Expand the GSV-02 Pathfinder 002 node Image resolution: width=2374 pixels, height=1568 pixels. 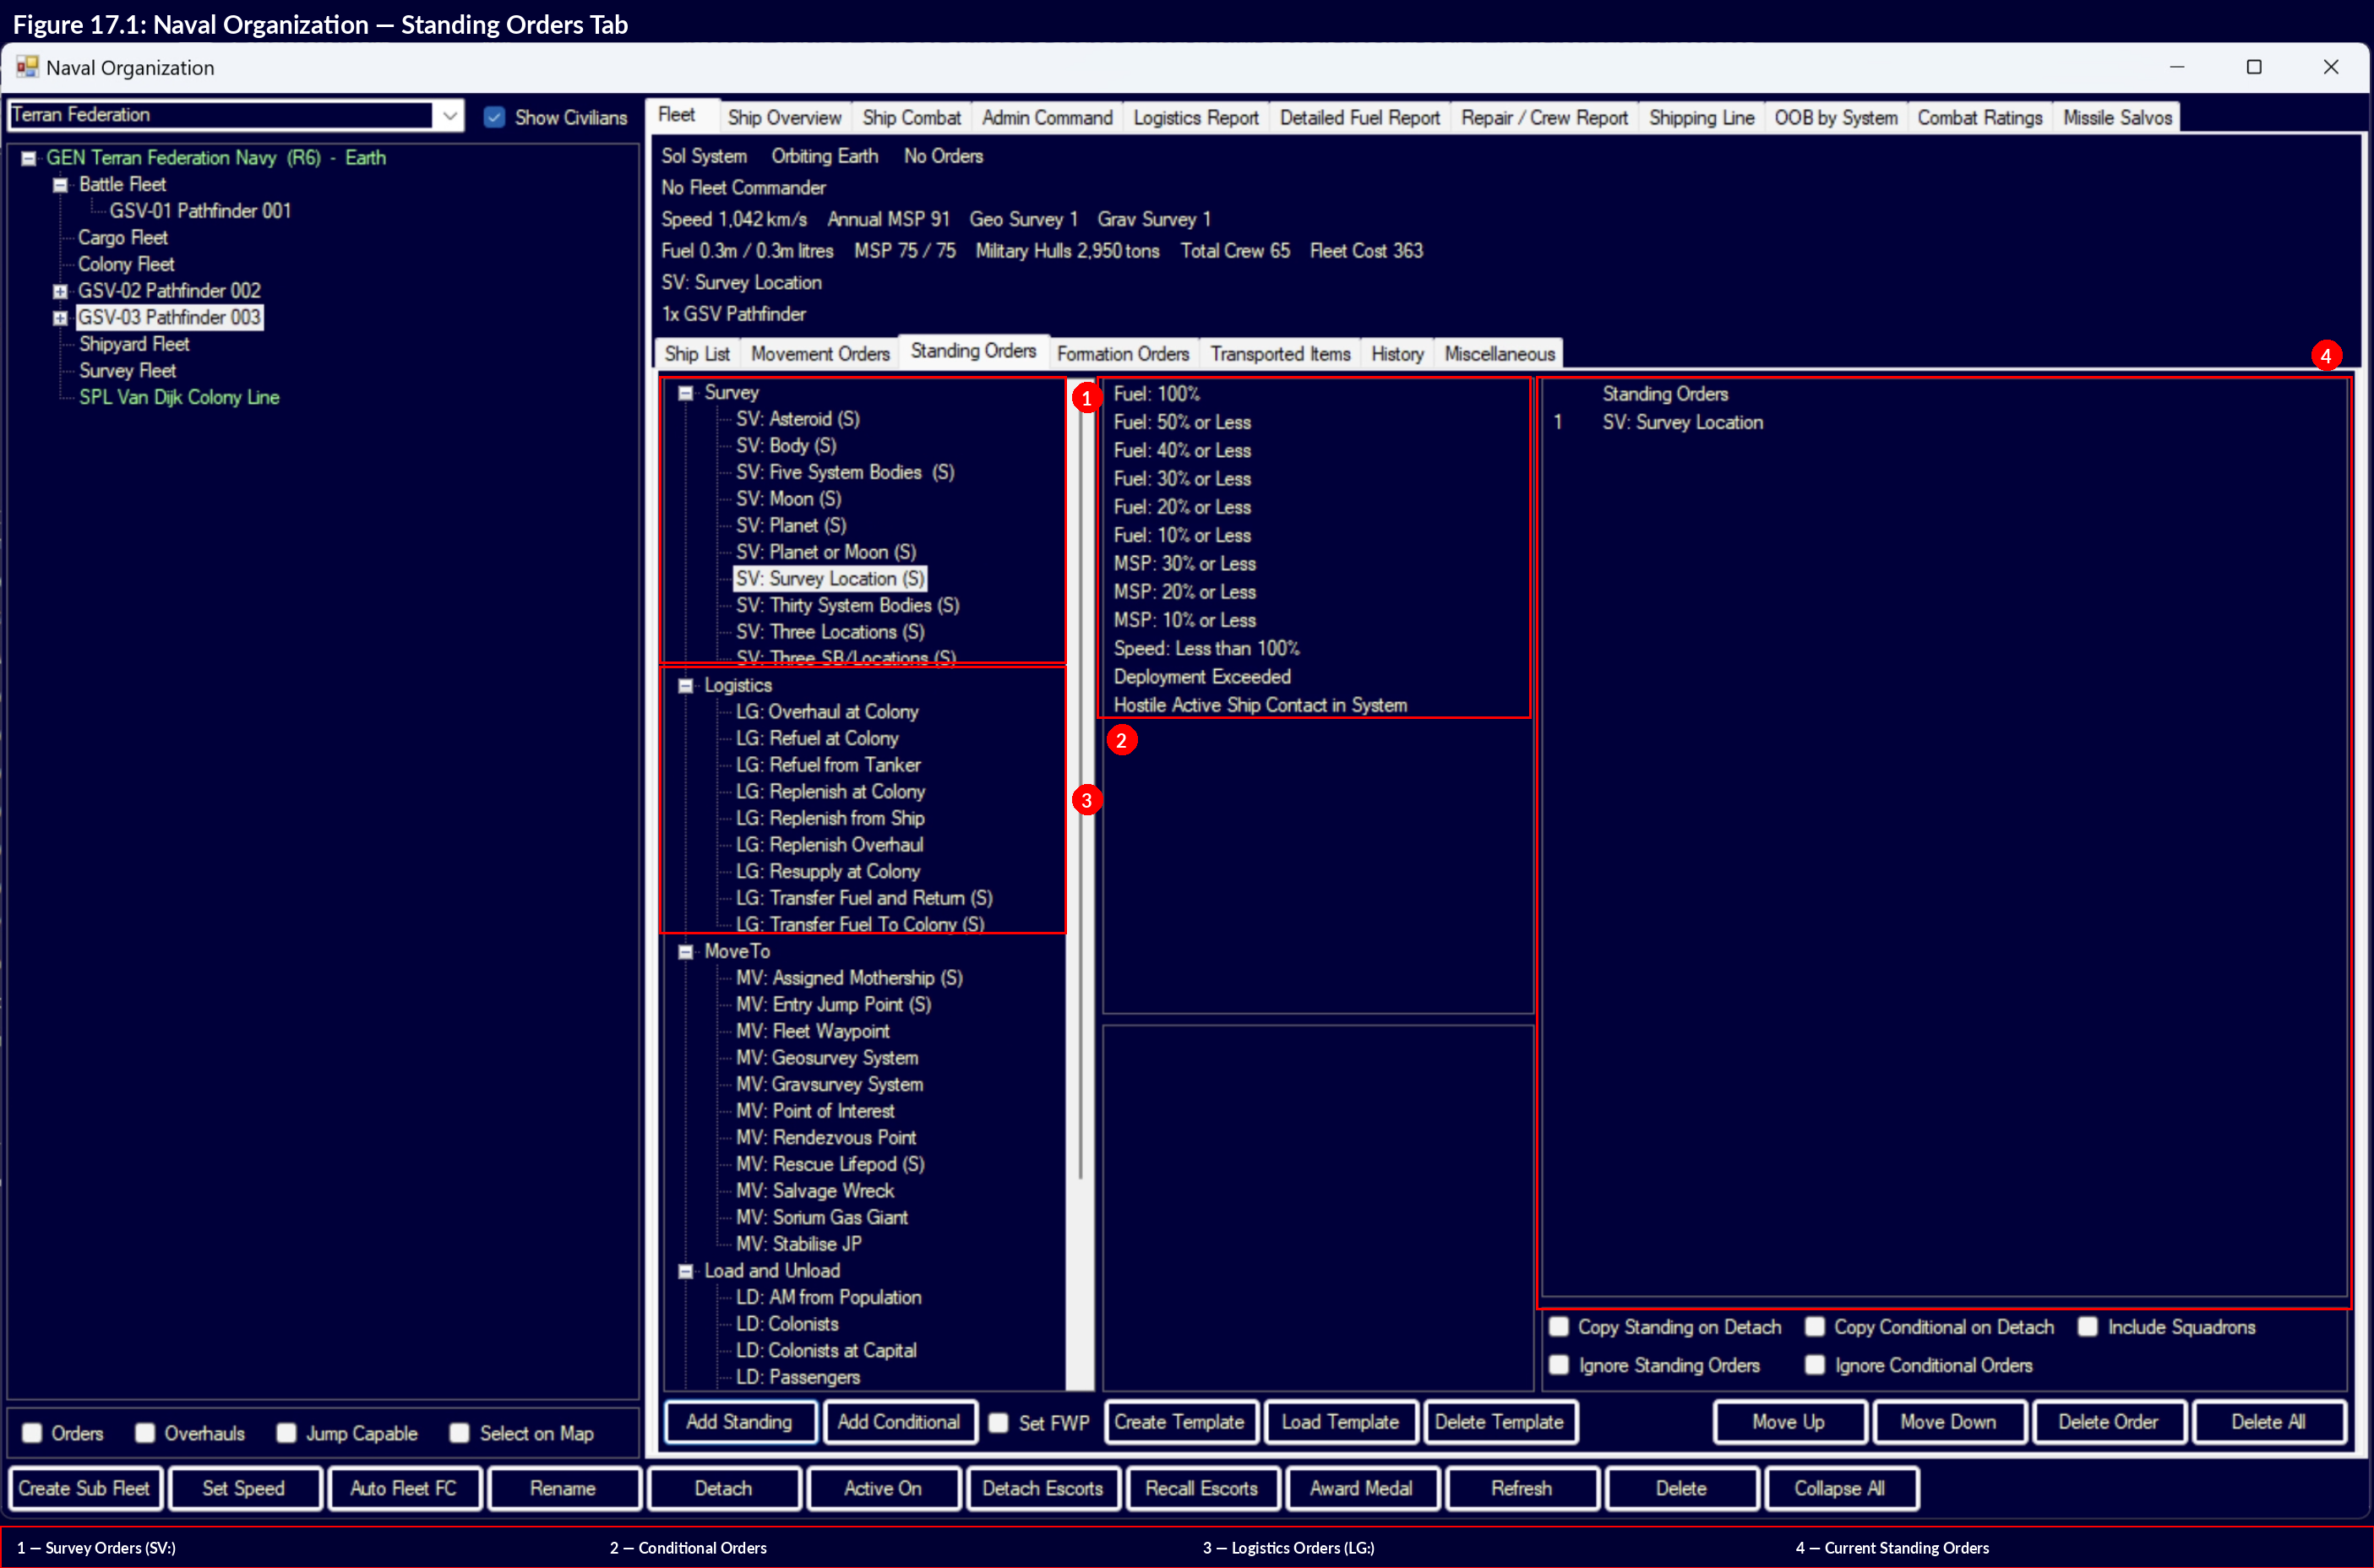(60, 290)
